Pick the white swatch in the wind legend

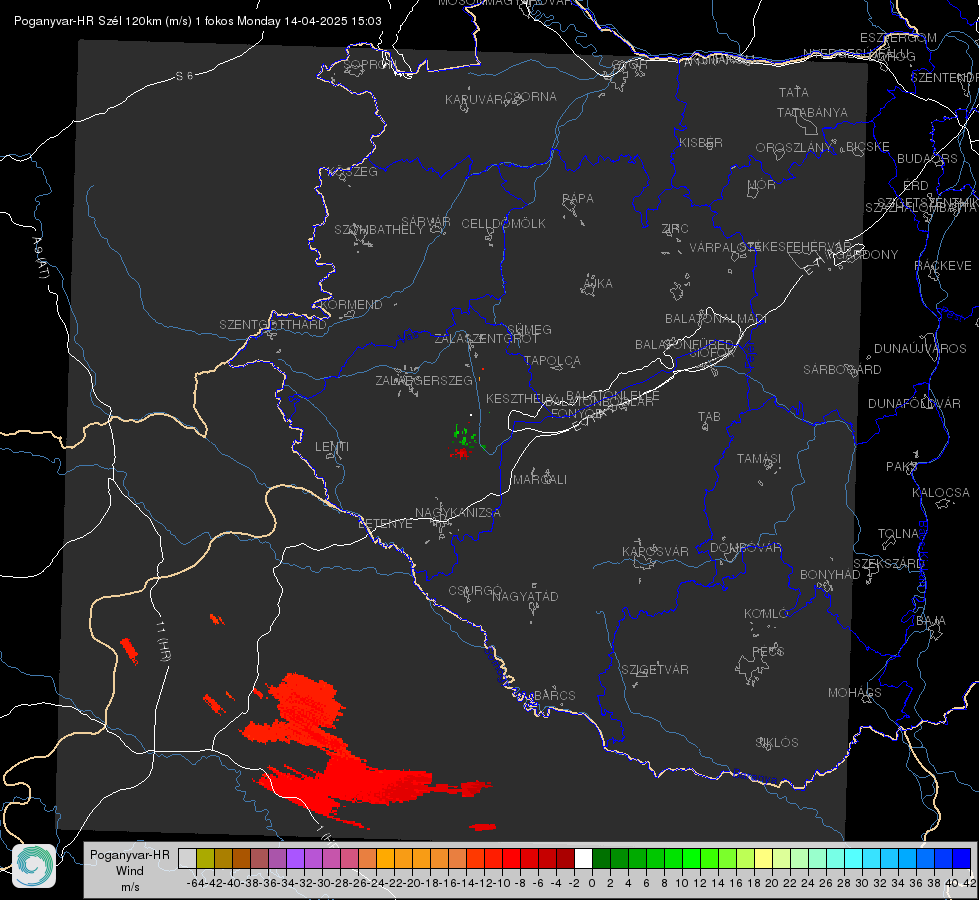pos(583,859)
